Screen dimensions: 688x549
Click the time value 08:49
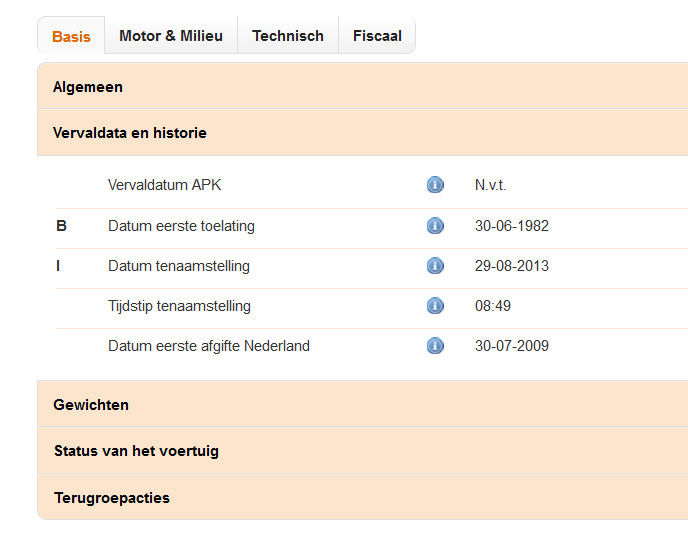tap(493, 306)
